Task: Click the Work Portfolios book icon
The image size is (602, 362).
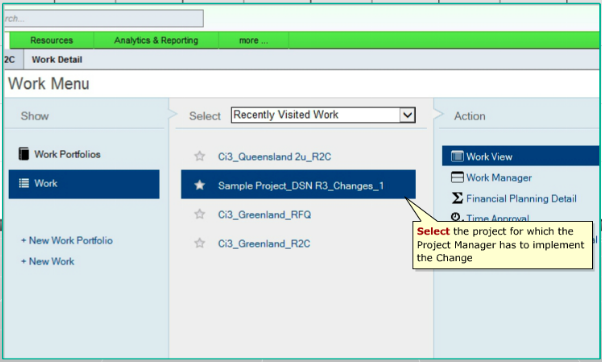Action: pyautogui.click(x=24, y=154)
